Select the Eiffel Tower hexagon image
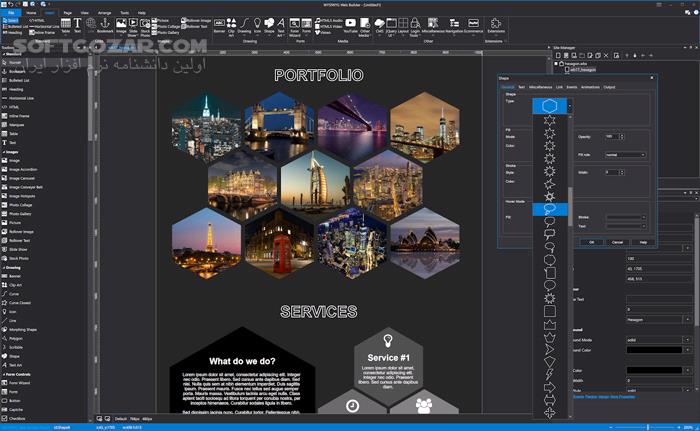The height and width of the screenshot is (431, 700). [x=207, y=243]
